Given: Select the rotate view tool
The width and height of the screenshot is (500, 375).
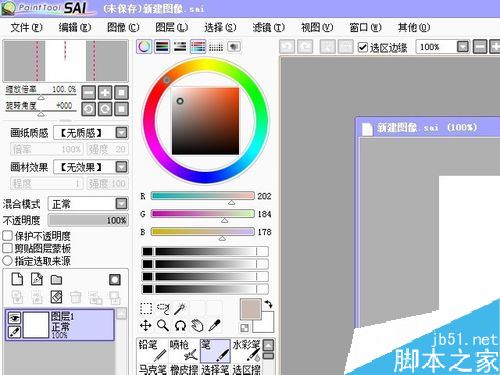Looking at the screenshot, I should pos(180,325).
